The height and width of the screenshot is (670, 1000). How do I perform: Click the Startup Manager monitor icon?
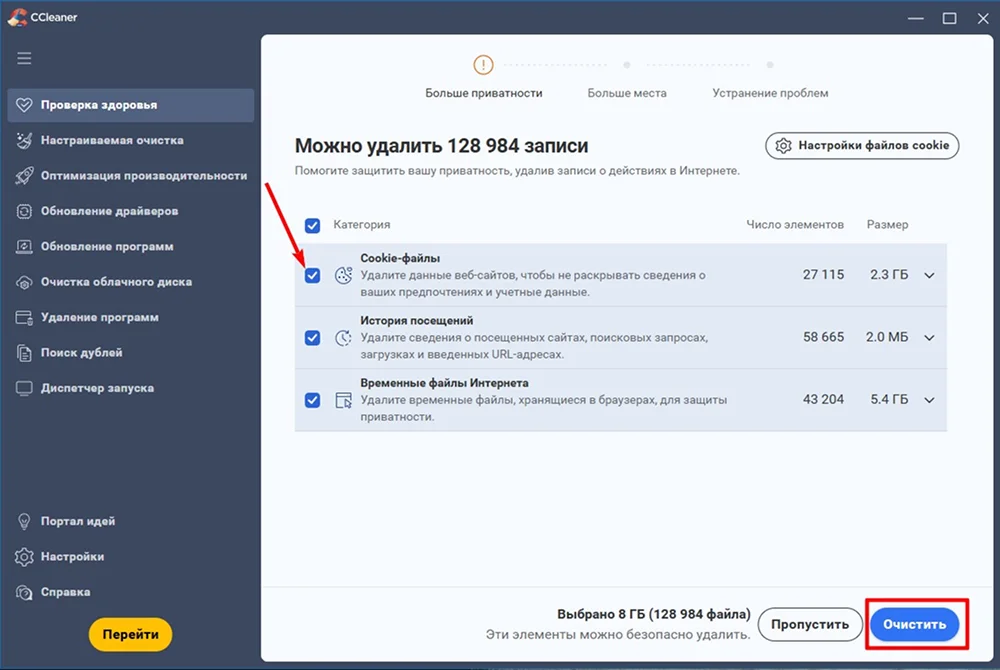click(24, 388)
